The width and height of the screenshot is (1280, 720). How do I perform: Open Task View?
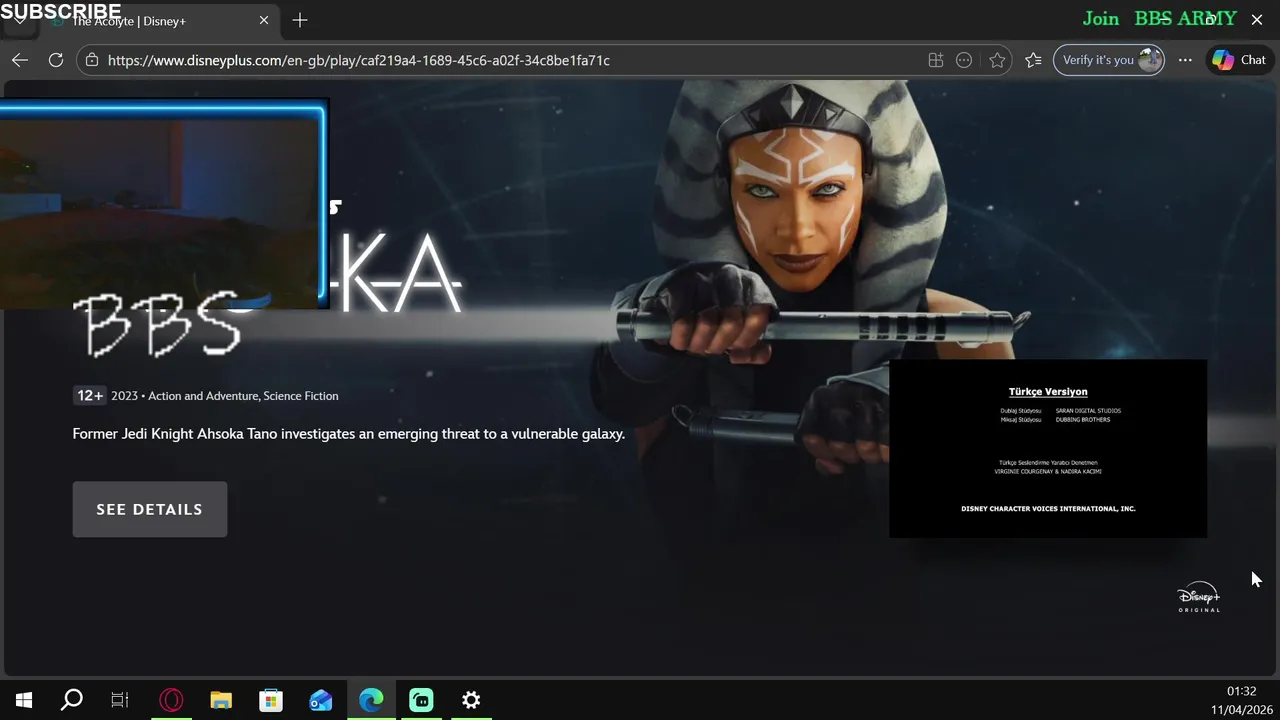click(x=120, y=700)
